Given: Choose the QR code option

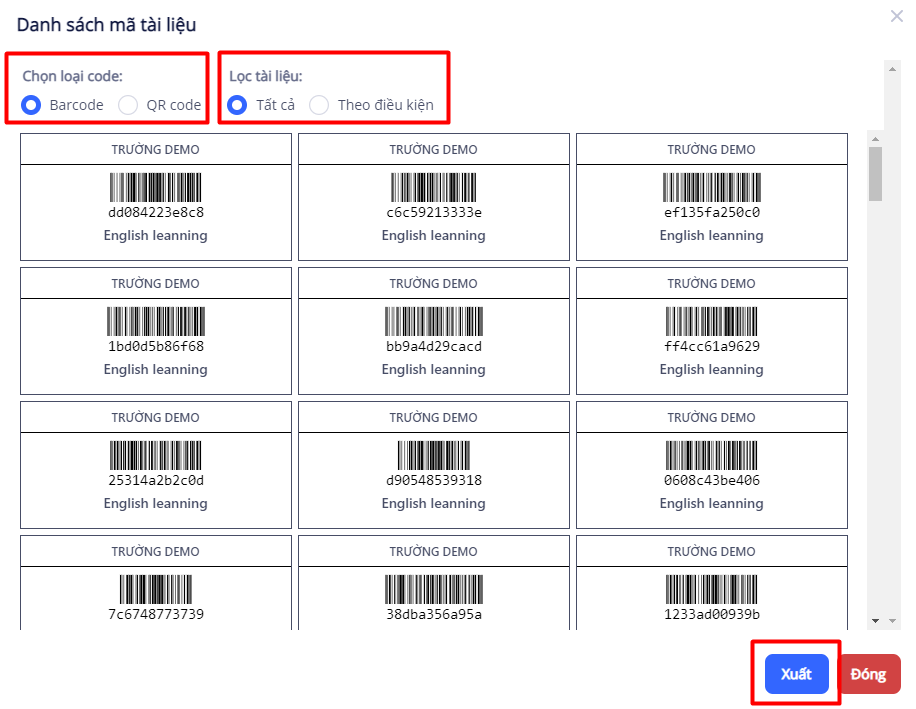Looking at the screenshot, I should [x=128, y=105].
